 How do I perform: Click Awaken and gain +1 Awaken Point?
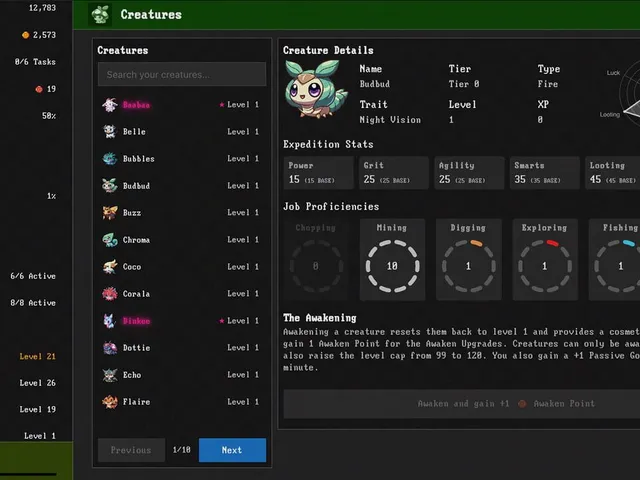(x=506, y=404)
